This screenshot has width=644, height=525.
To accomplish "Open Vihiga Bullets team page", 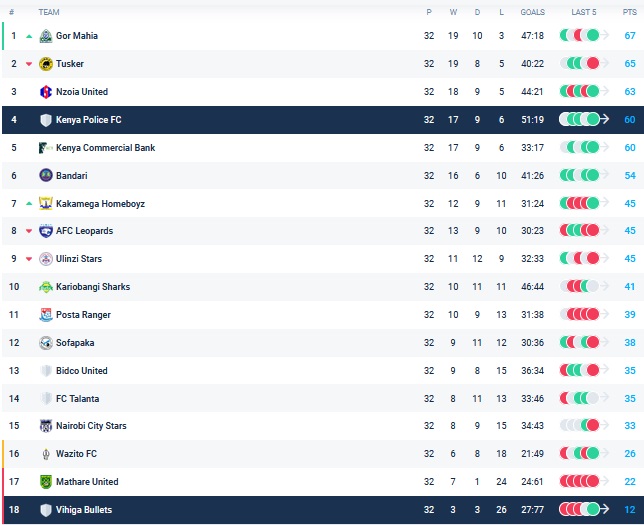I will [84, 510].
